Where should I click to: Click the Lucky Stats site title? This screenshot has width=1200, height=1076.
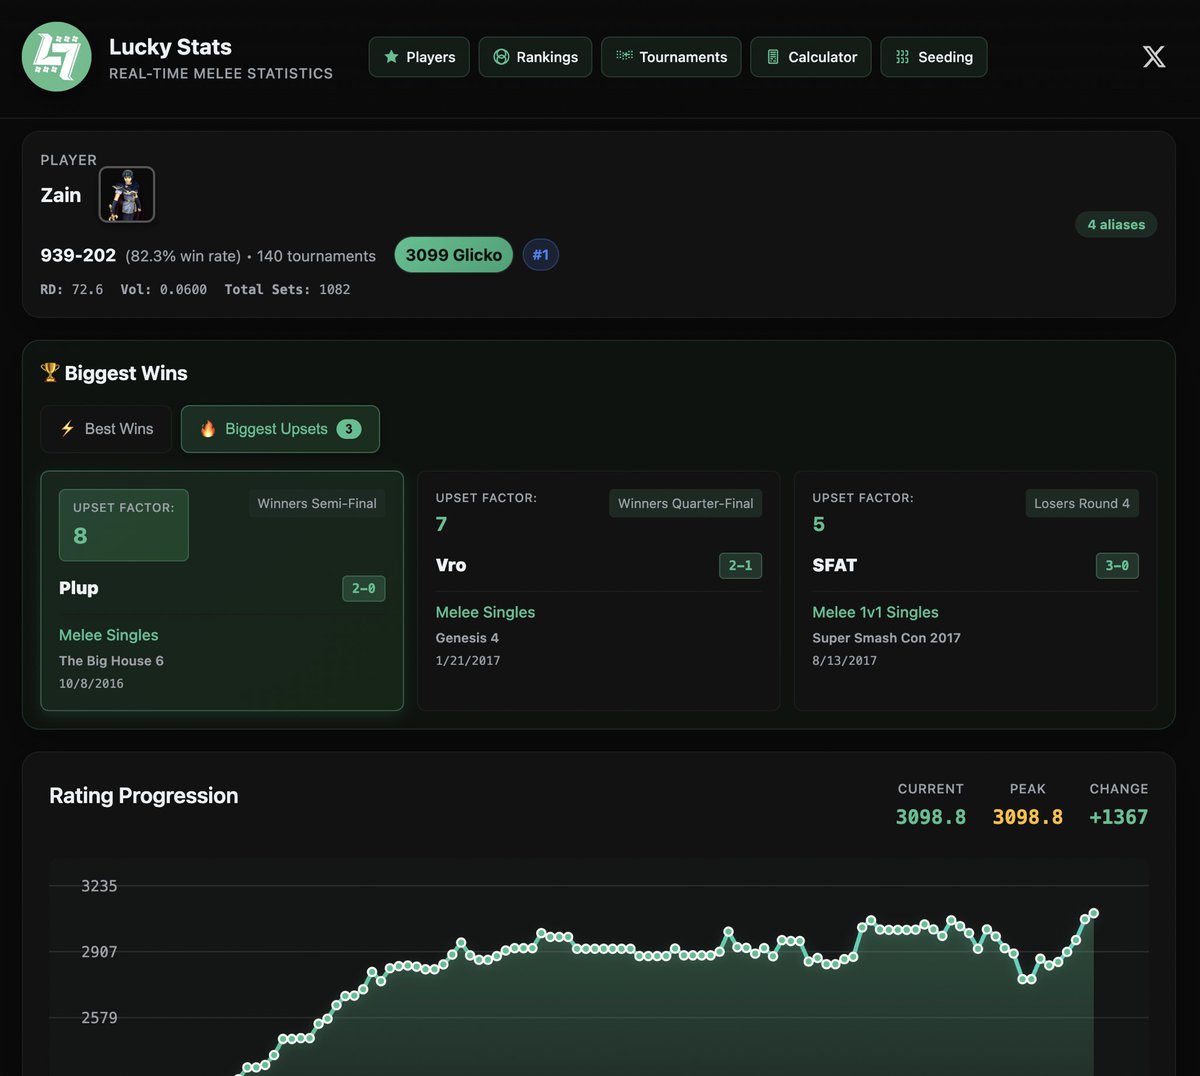click(x=170, y=47)
